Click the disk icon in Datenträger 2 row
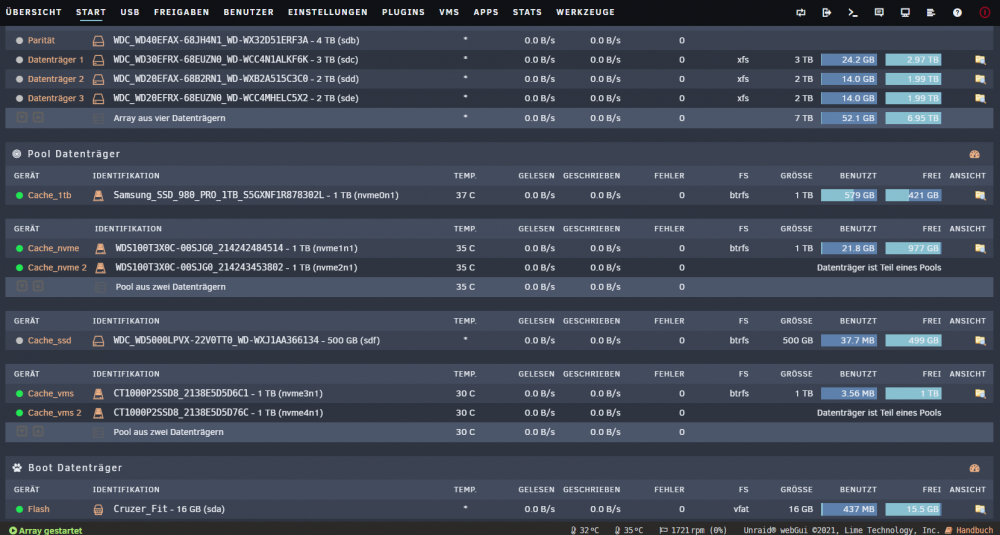Image resolution: width=1000 pixels, height=535 pixels. pyautogui.click(x=98, y=80)
